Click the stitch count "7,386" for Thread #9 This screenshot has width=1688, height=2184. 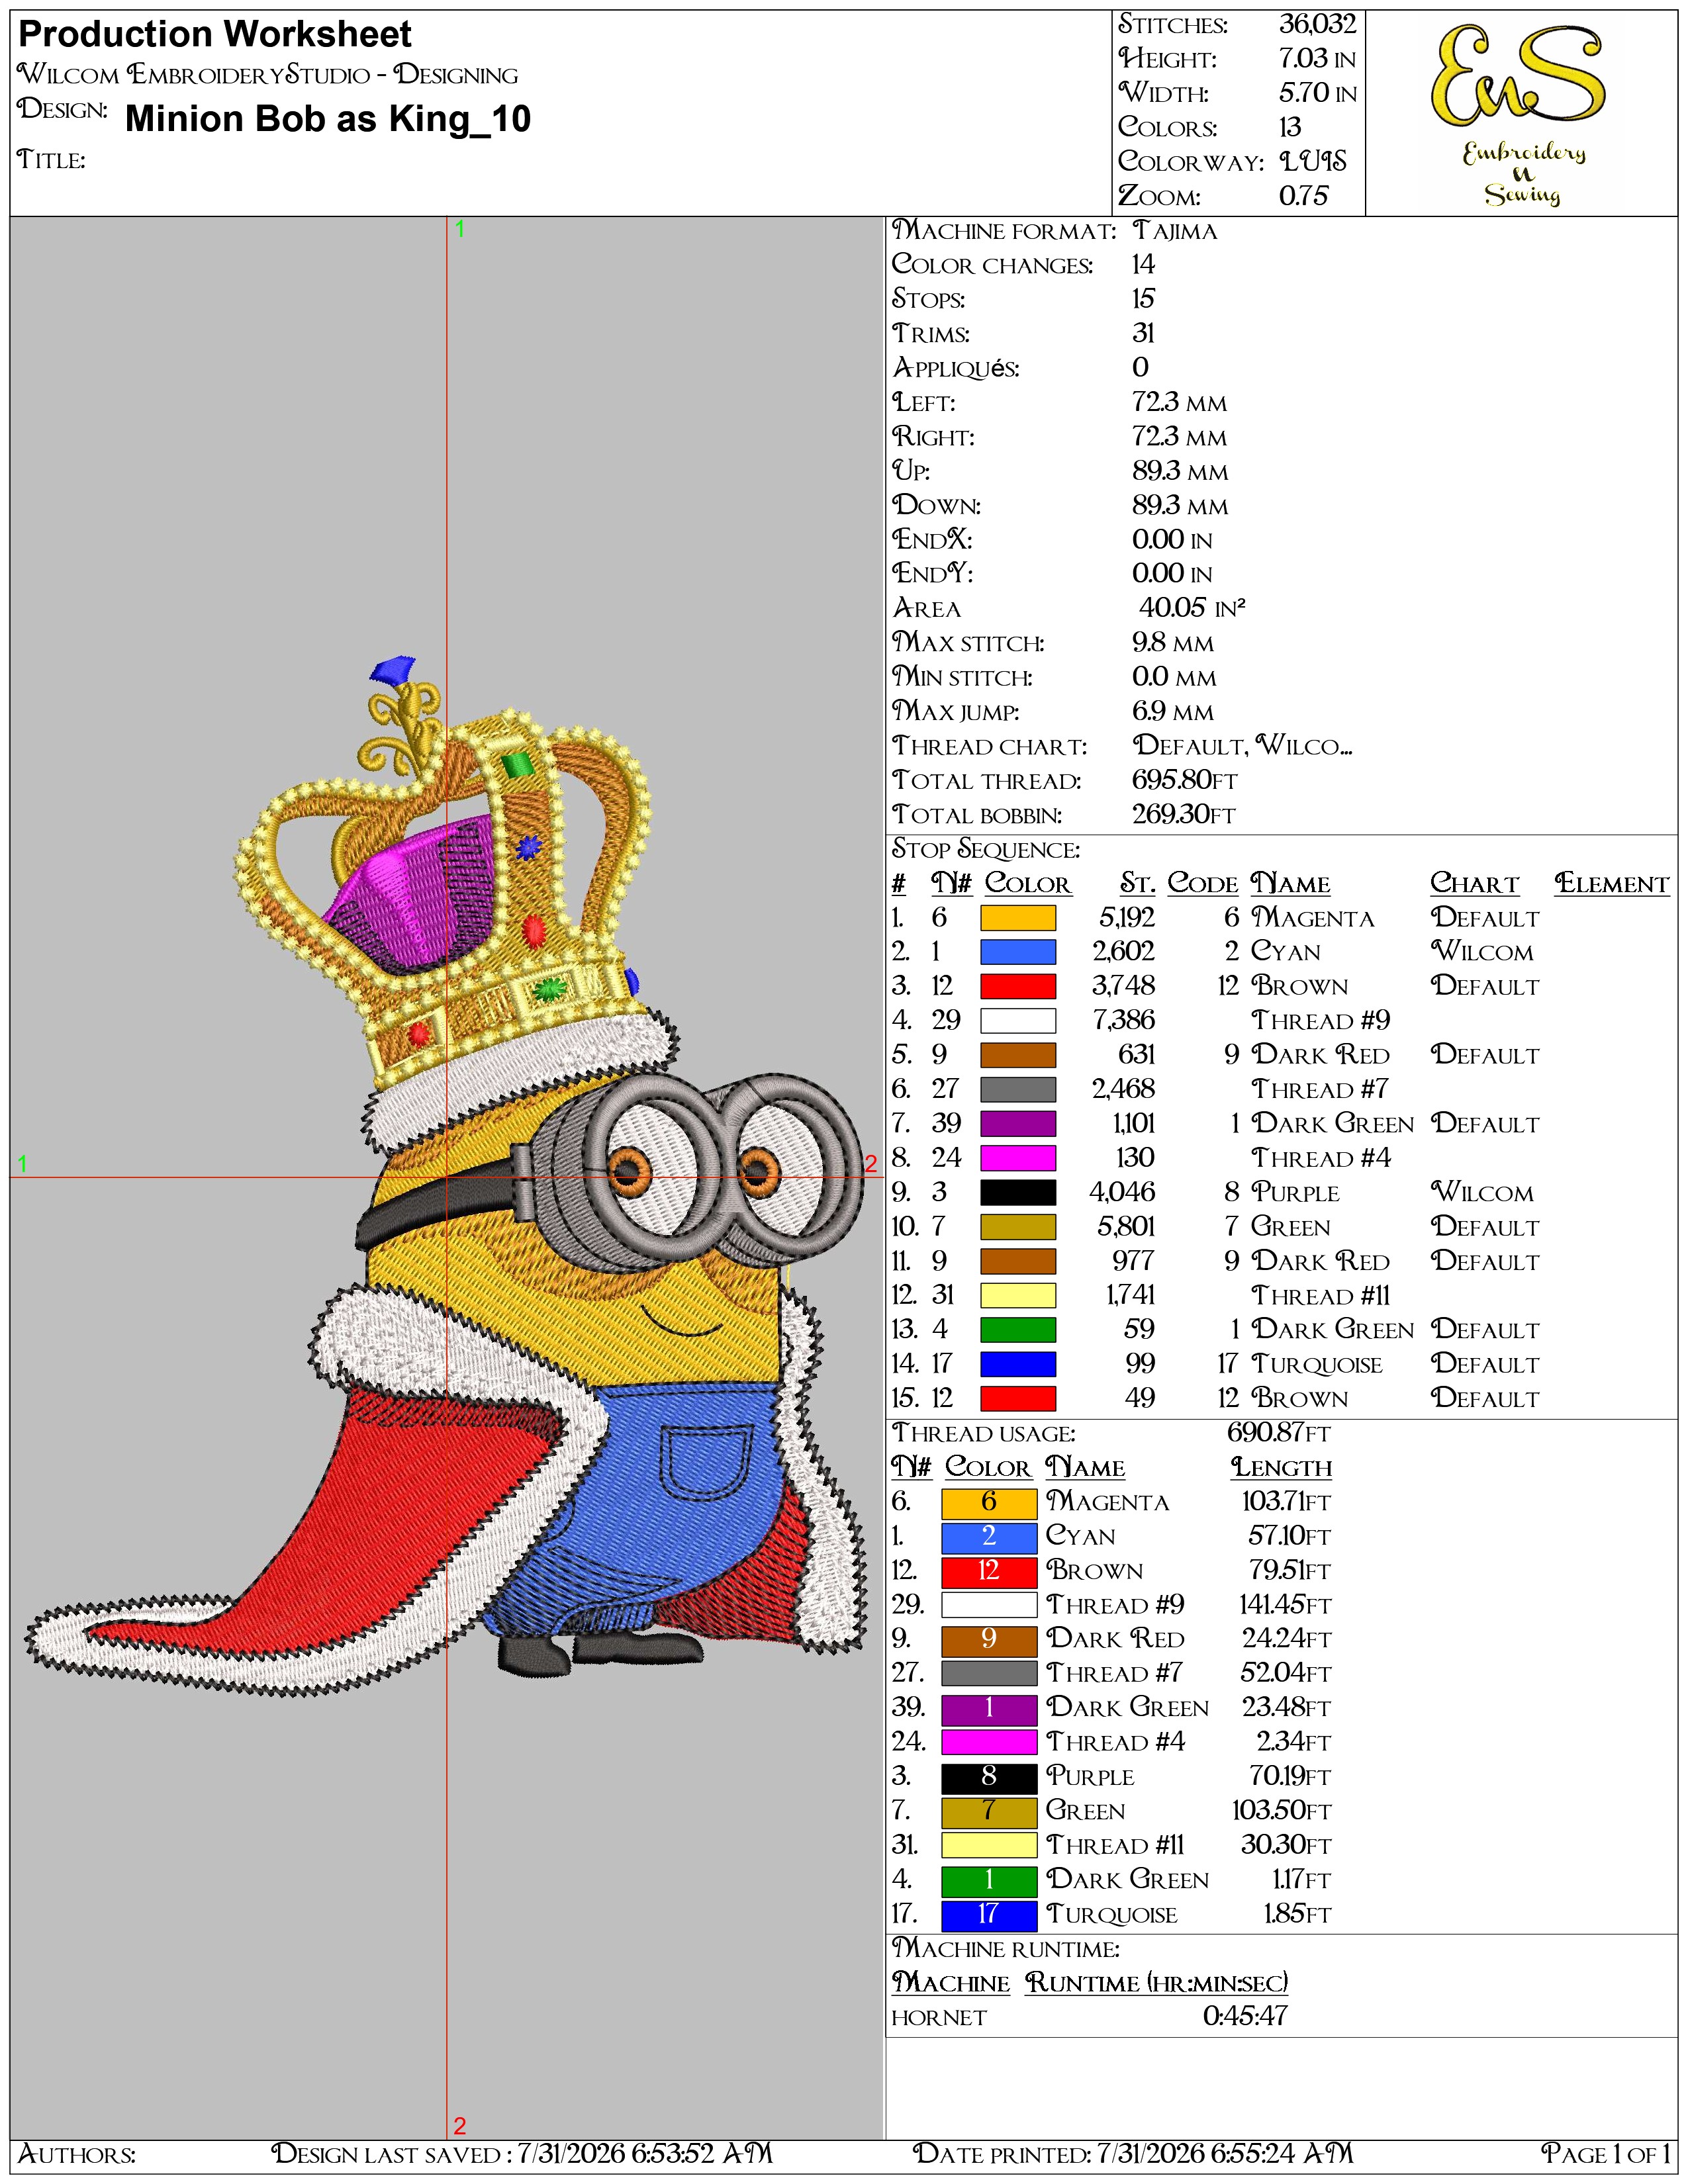(x=1124, y=1021)
